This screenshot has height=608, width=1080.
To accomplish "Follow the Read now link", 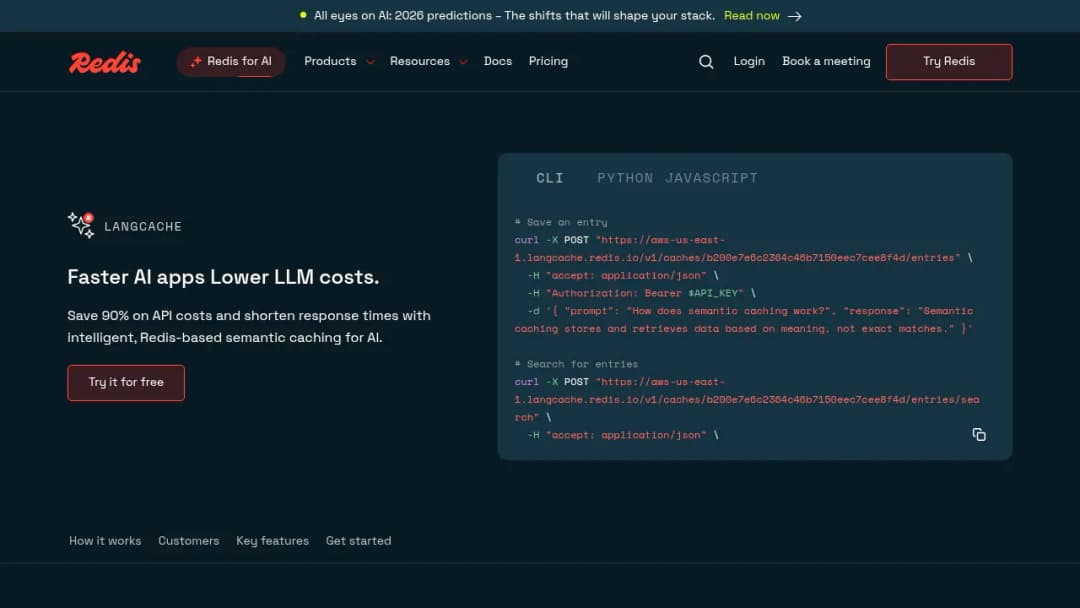I will 751,16.
